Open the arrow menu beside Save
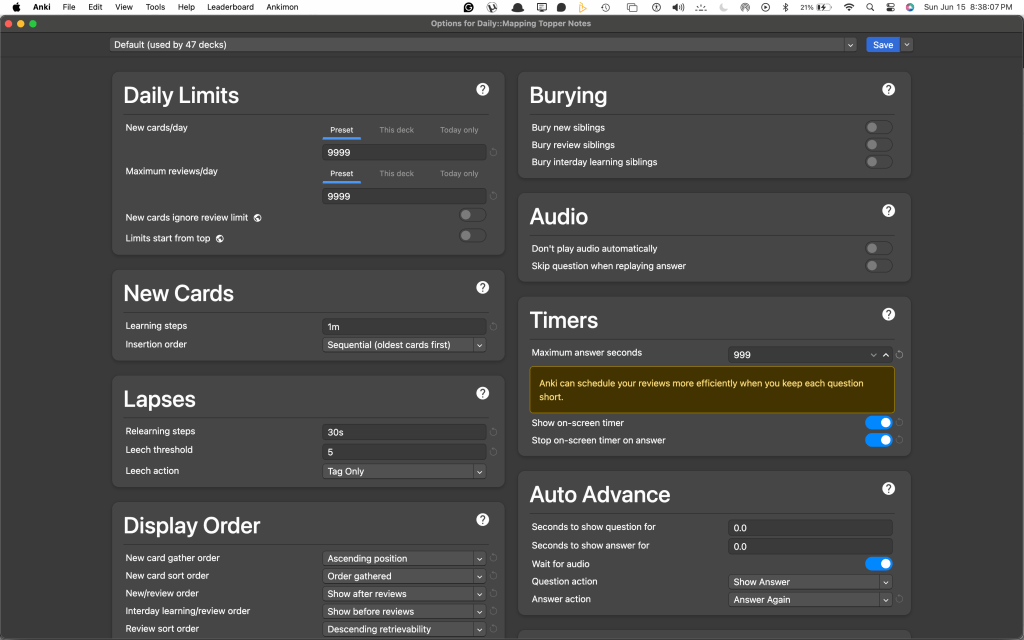The width and height of the screenshot is (1024, 640). [x=907, y=45]
